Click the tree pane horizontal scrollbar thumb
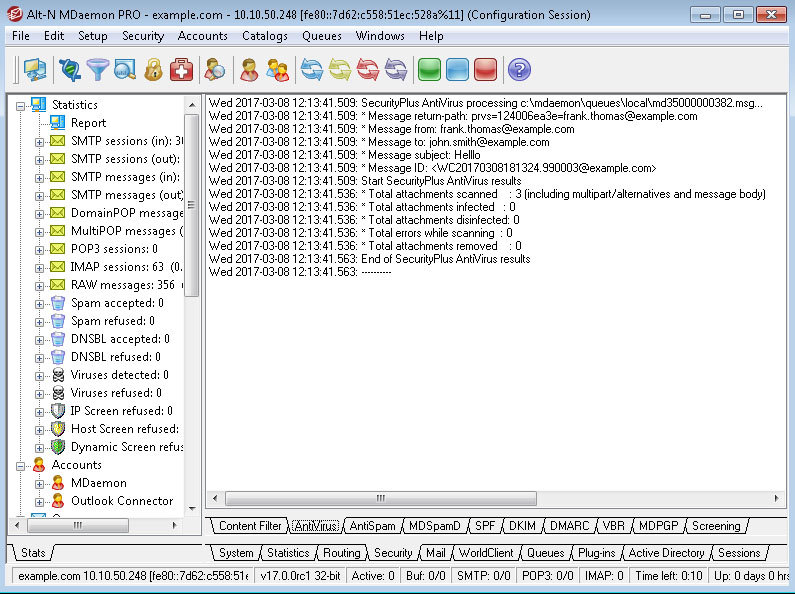The width and height of the screenshot is (795, 594). coord(78,526)
